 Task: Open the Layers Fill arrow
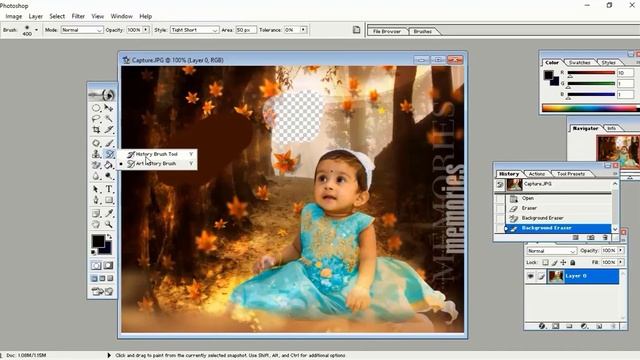point(621,262)
